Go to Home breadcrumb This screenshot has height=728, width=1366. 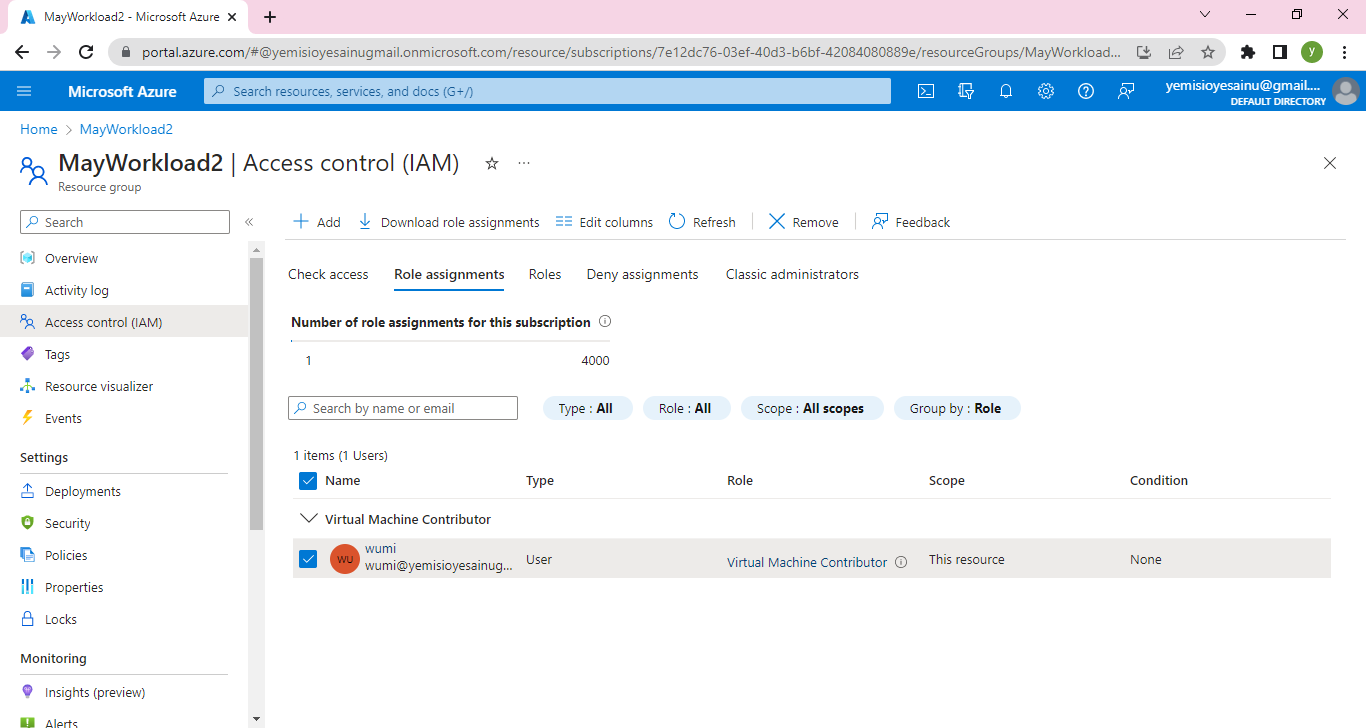pyautogui.click(x=39, y=129)
